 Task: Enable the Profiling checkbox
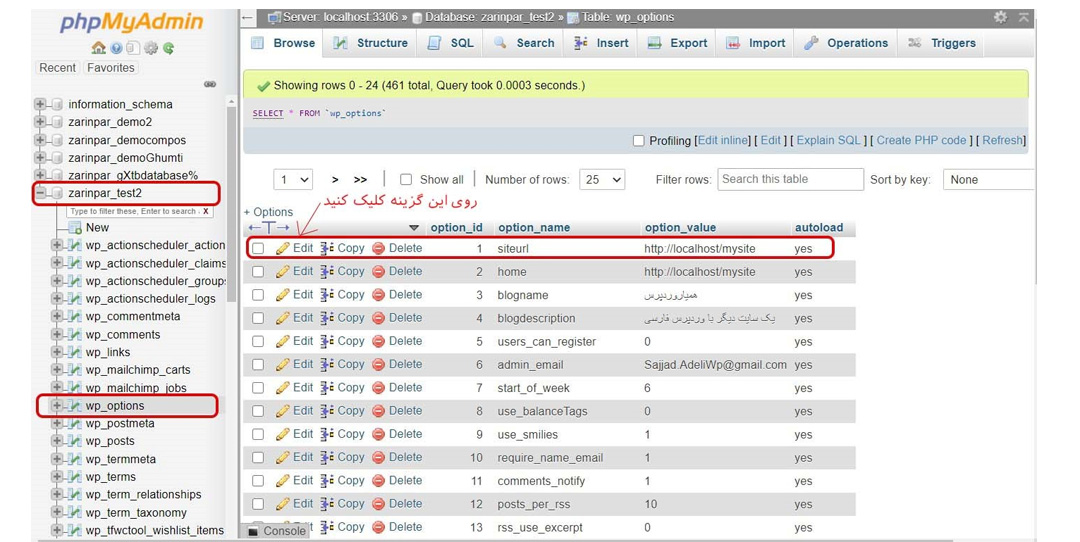tap(638, 140)
